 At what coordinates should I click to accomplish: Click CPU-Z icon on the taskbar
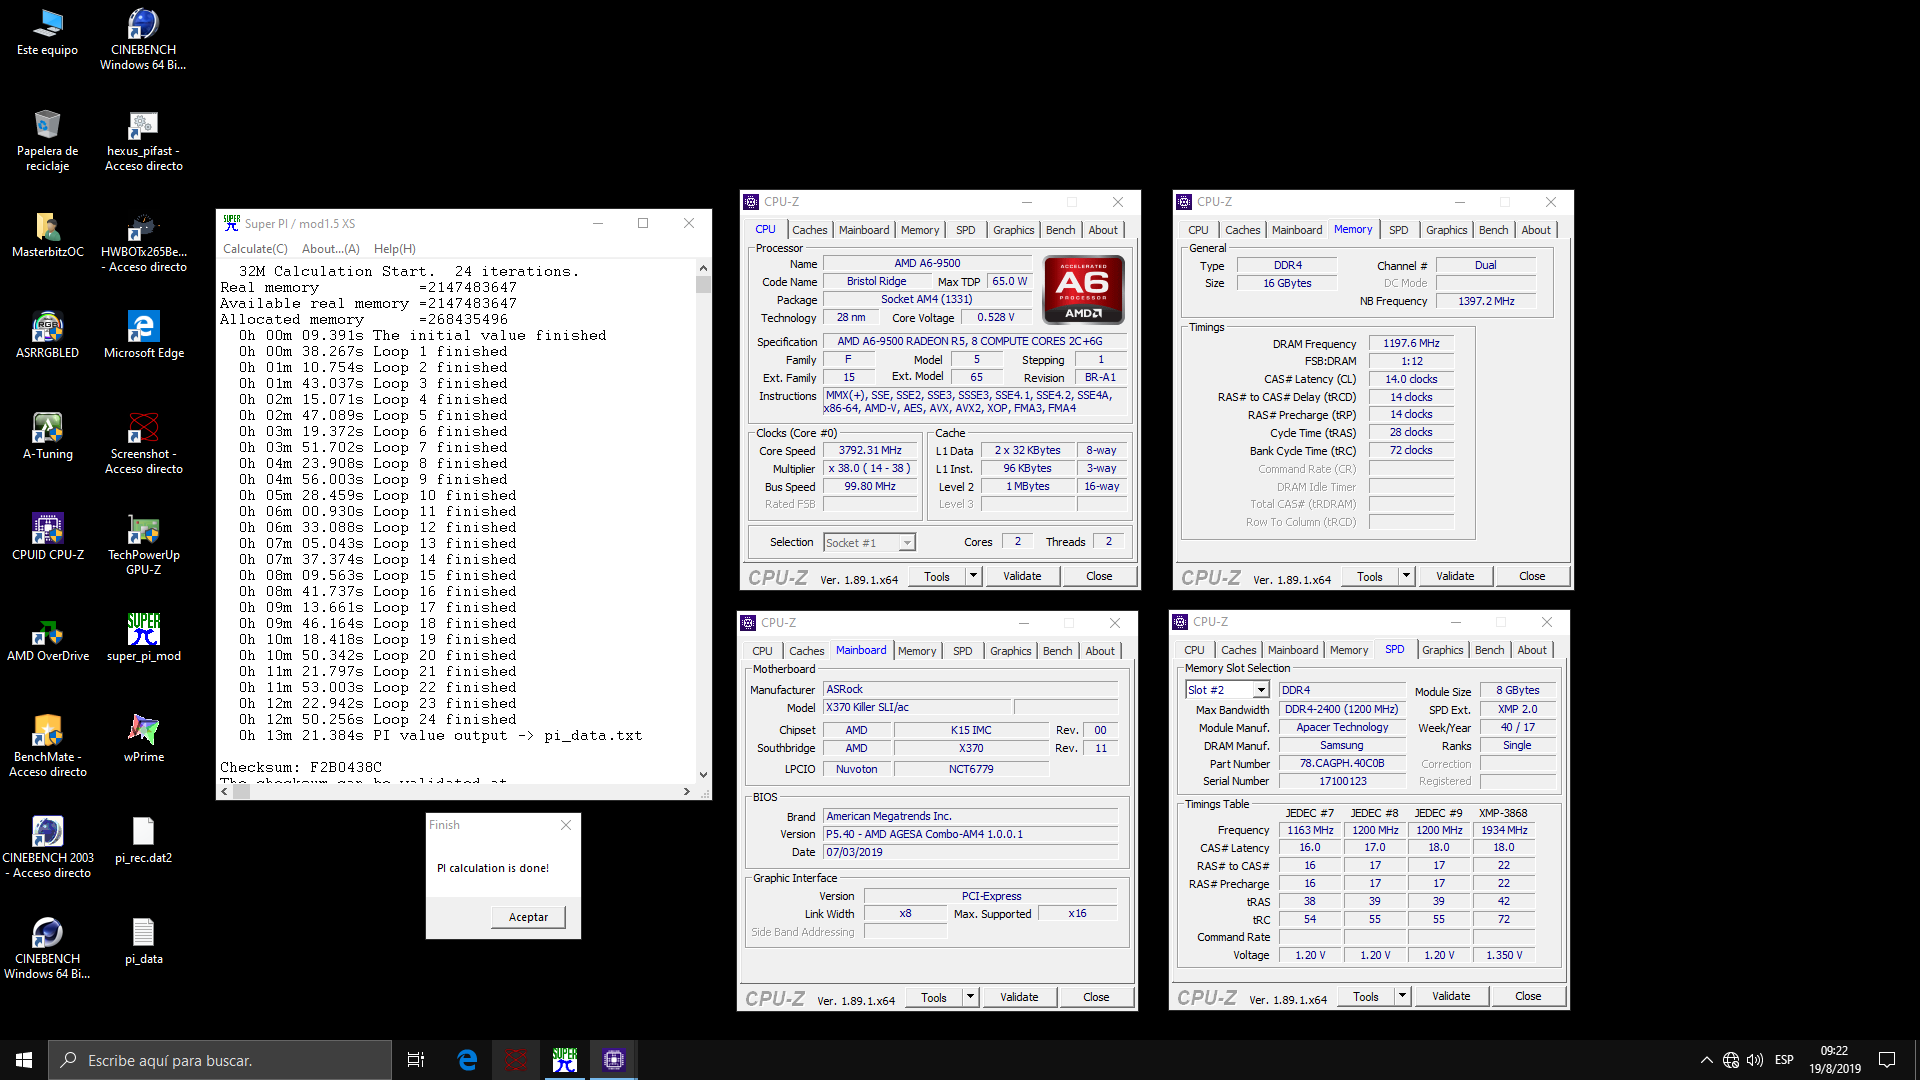(x=614, y=1060)
